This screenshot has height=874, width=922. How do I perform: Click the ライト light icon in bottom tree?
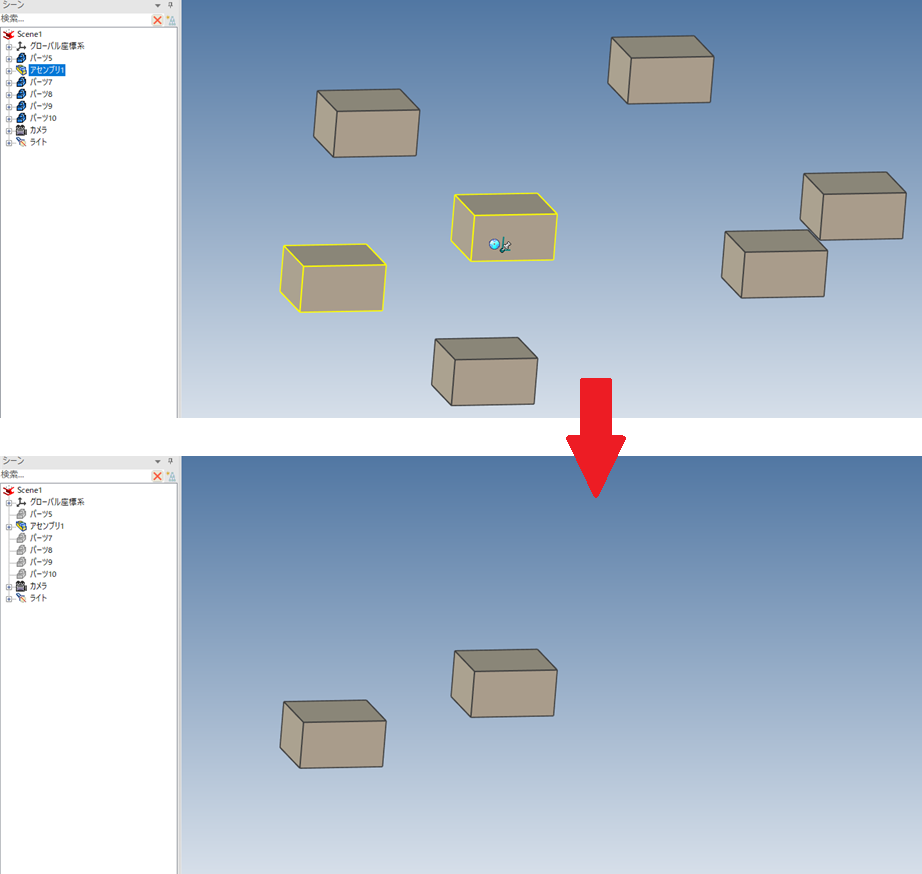[21, 598]
